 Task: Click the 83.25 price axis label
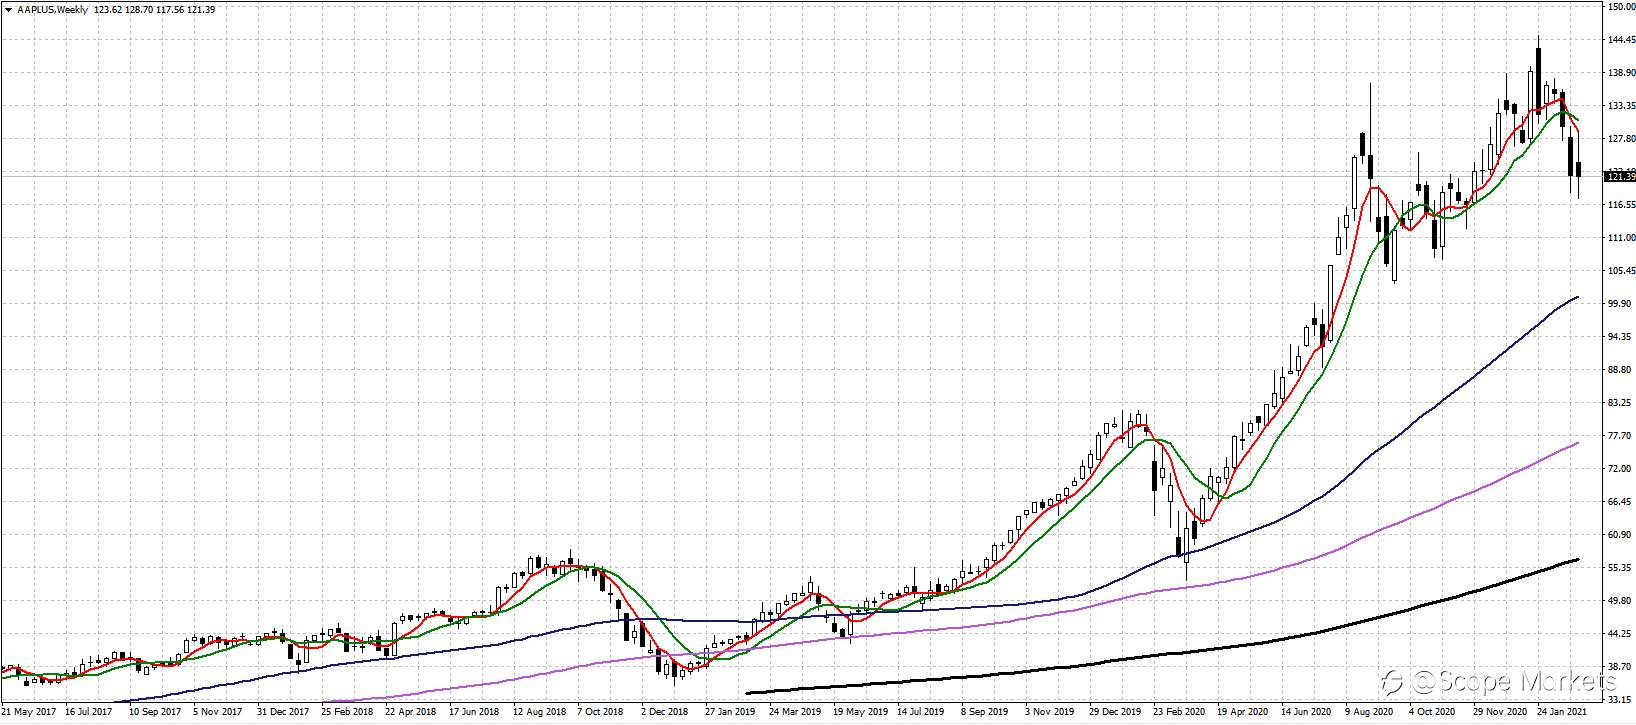tap(1619, 403)
